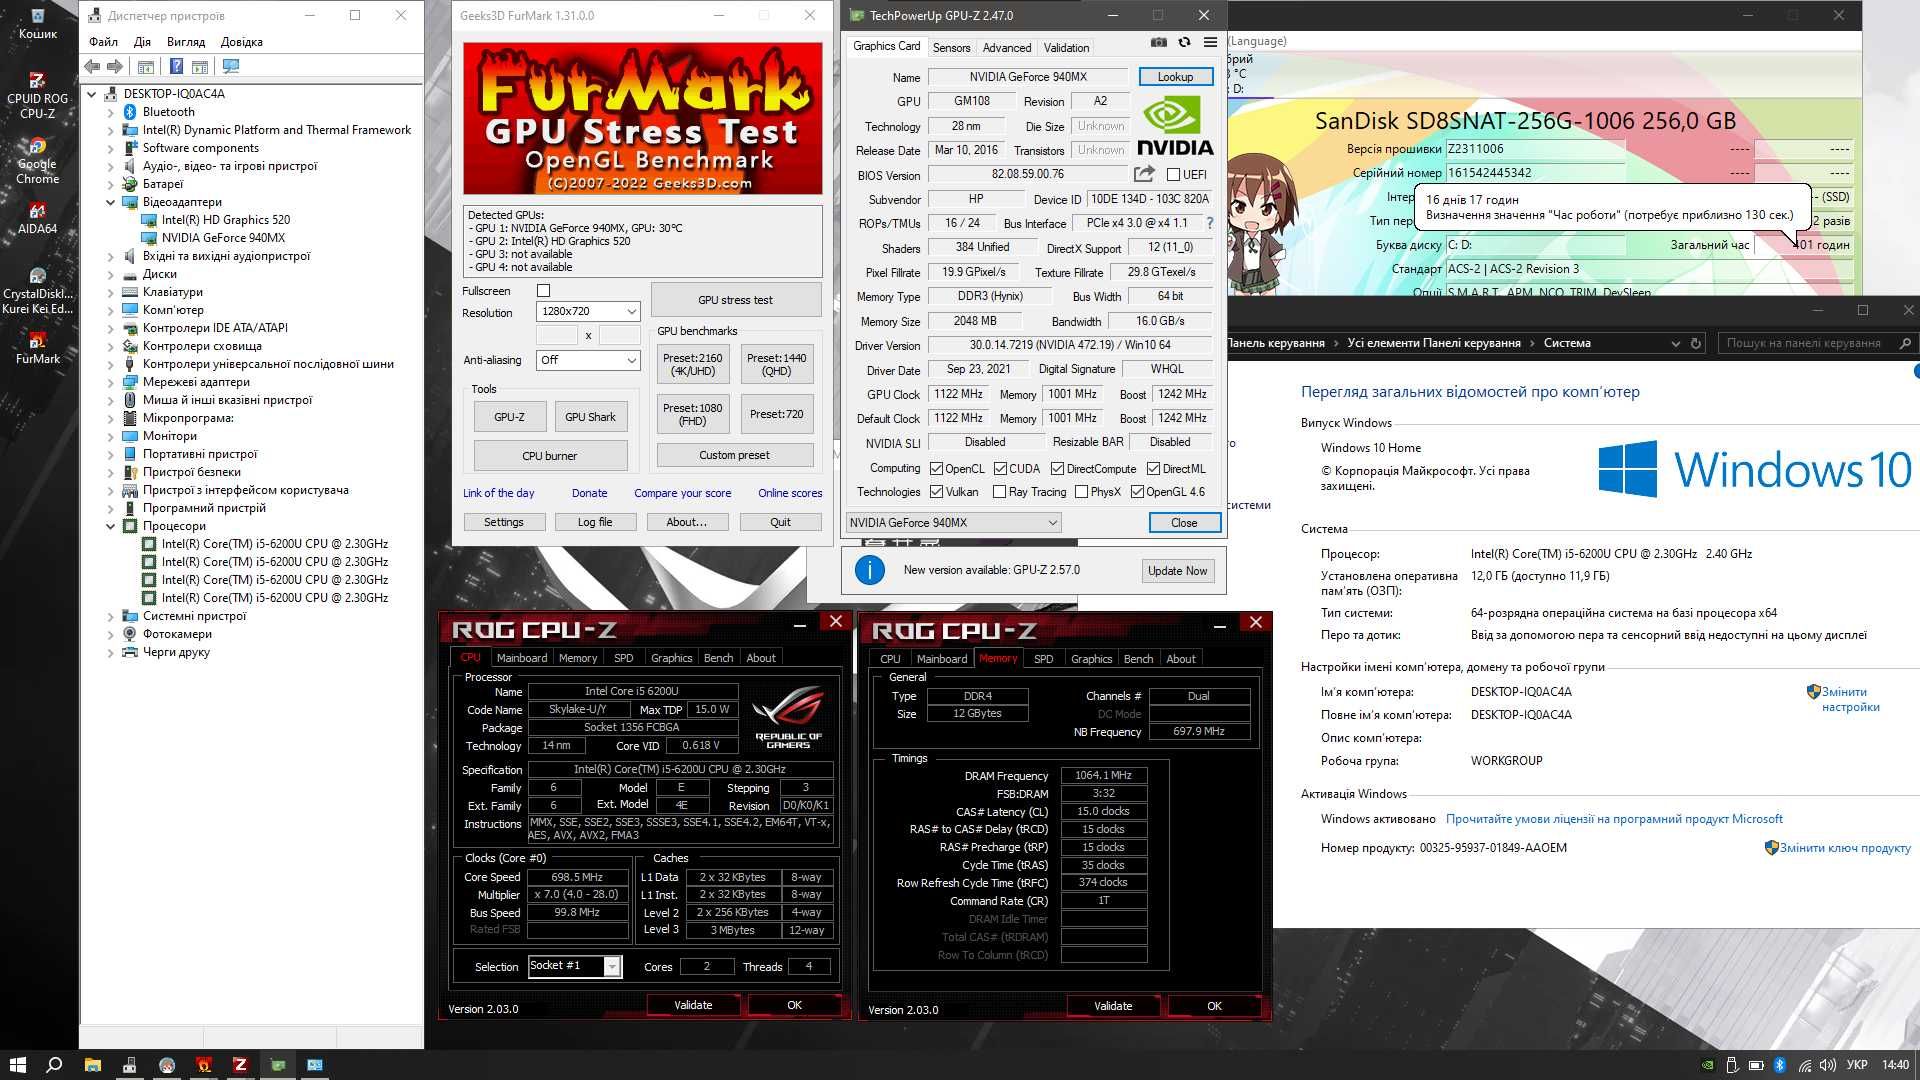Open Mainboard tab in left ROG CPU-Z
1920x1080 pixels.
click(522, 658)
